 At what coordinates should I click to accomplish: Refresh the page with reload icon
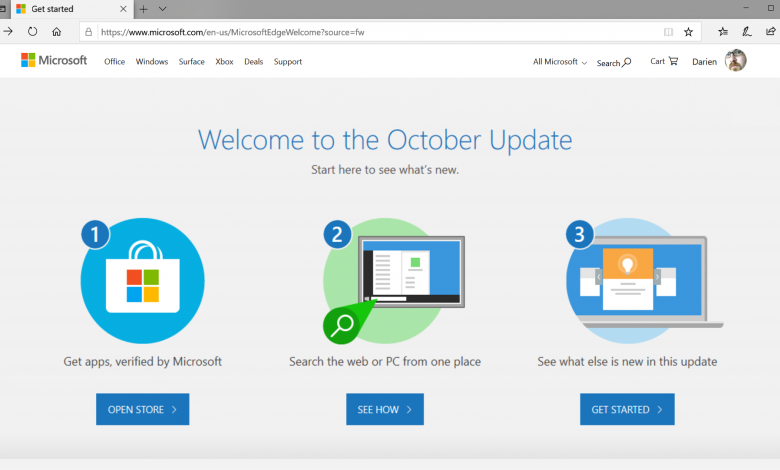(32, 32)
